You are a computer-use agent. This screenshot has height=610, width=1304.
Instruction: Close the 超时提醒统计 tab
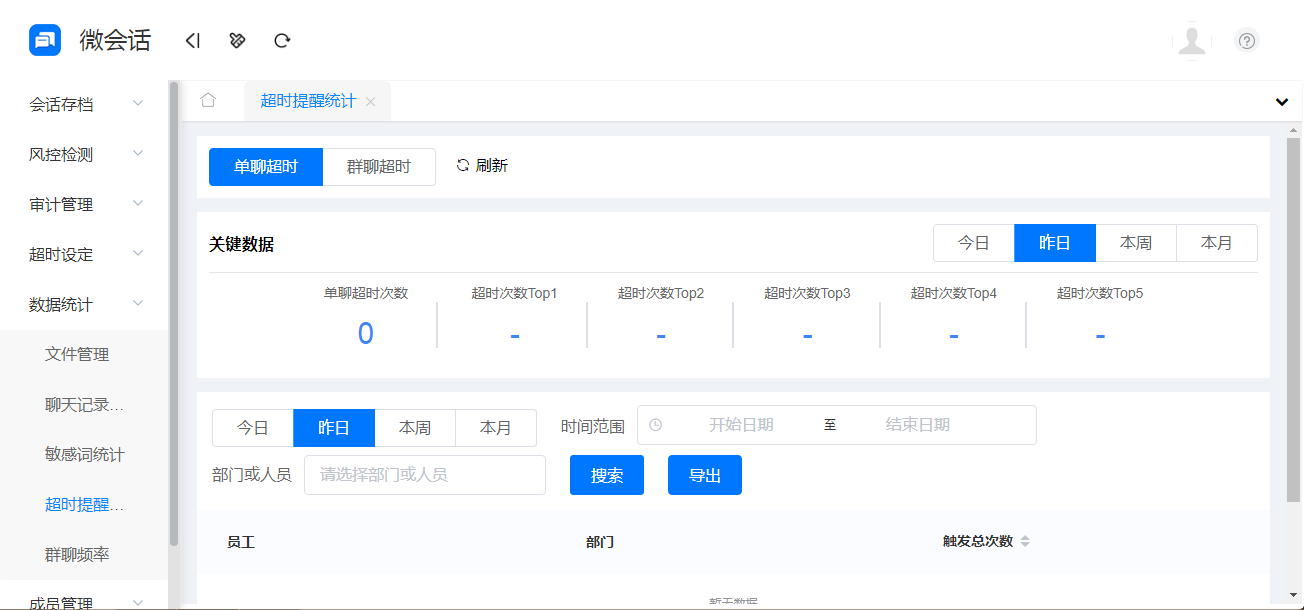[370, 101]
